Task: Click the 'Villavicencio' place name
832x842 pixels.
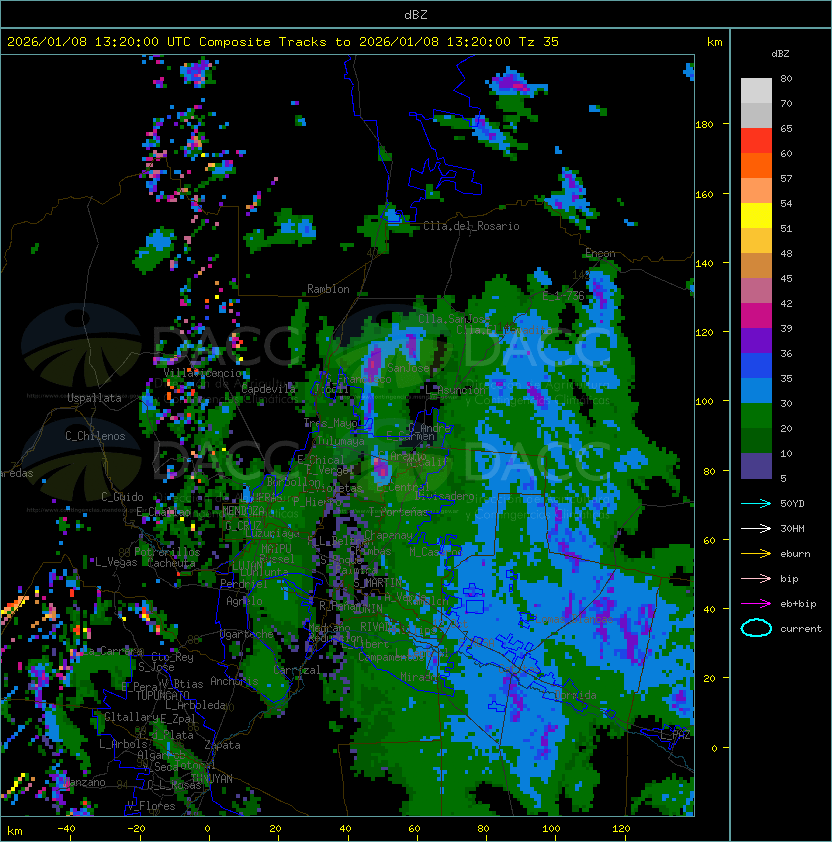Action: click(203, 373)
